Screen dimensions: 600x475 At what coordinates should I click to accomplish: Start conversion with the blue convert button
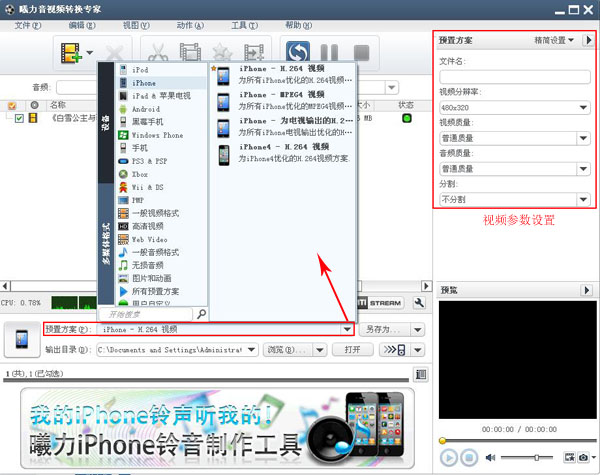[298, 52]
